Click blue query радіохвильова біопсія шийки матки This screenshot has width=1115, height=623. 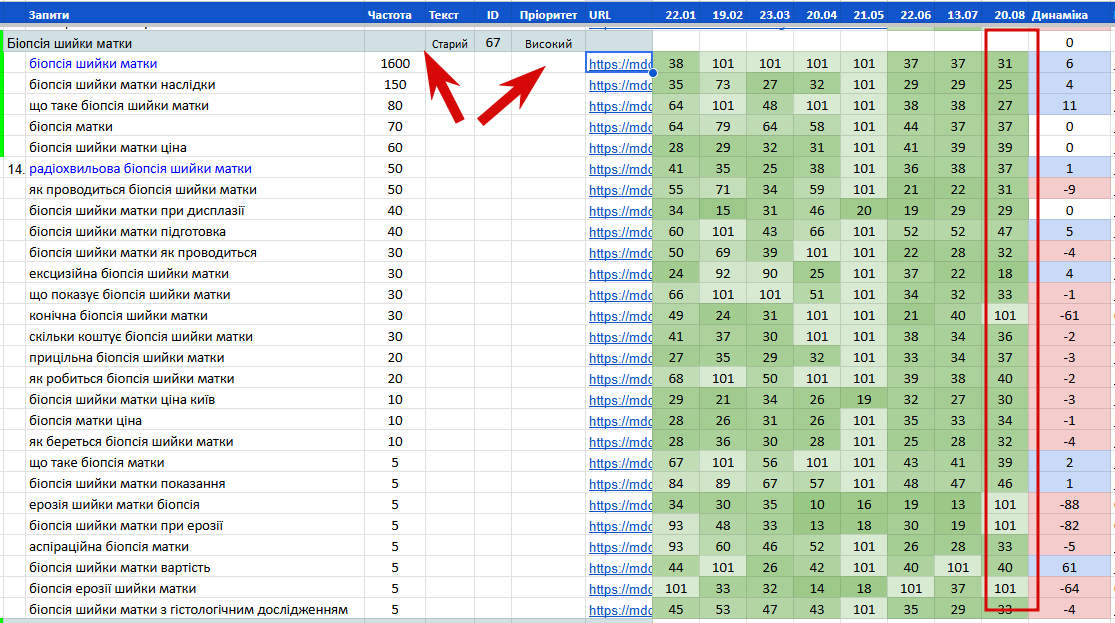tap(140, 169)
